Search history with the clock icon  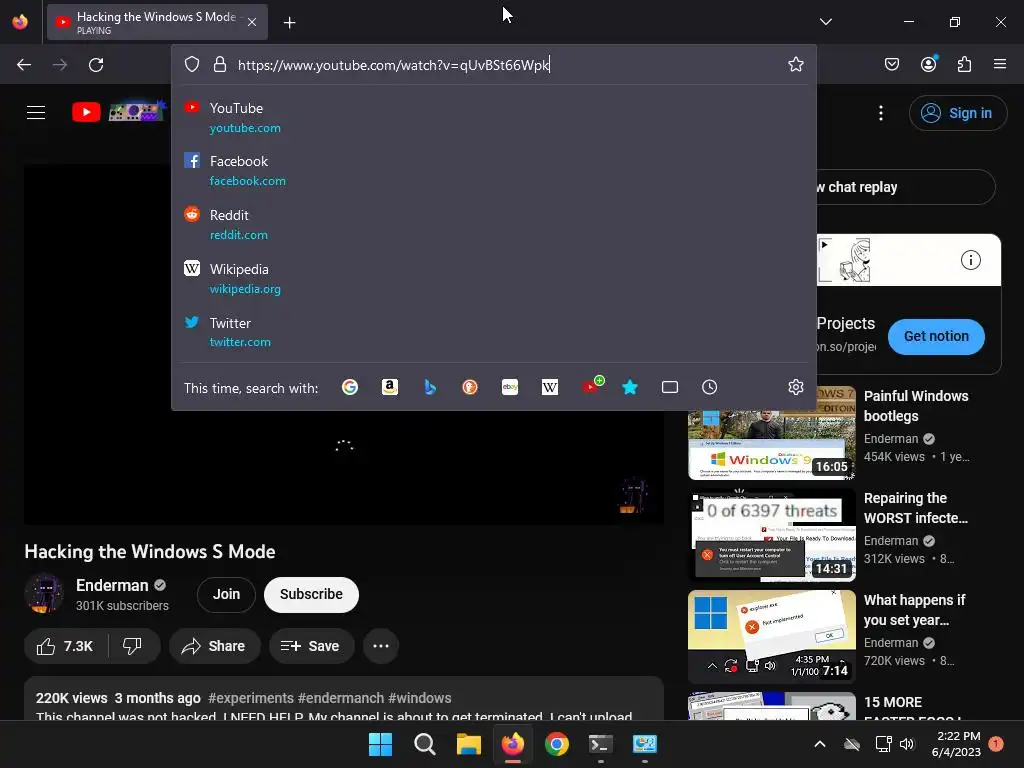click(x=709, y=387)
